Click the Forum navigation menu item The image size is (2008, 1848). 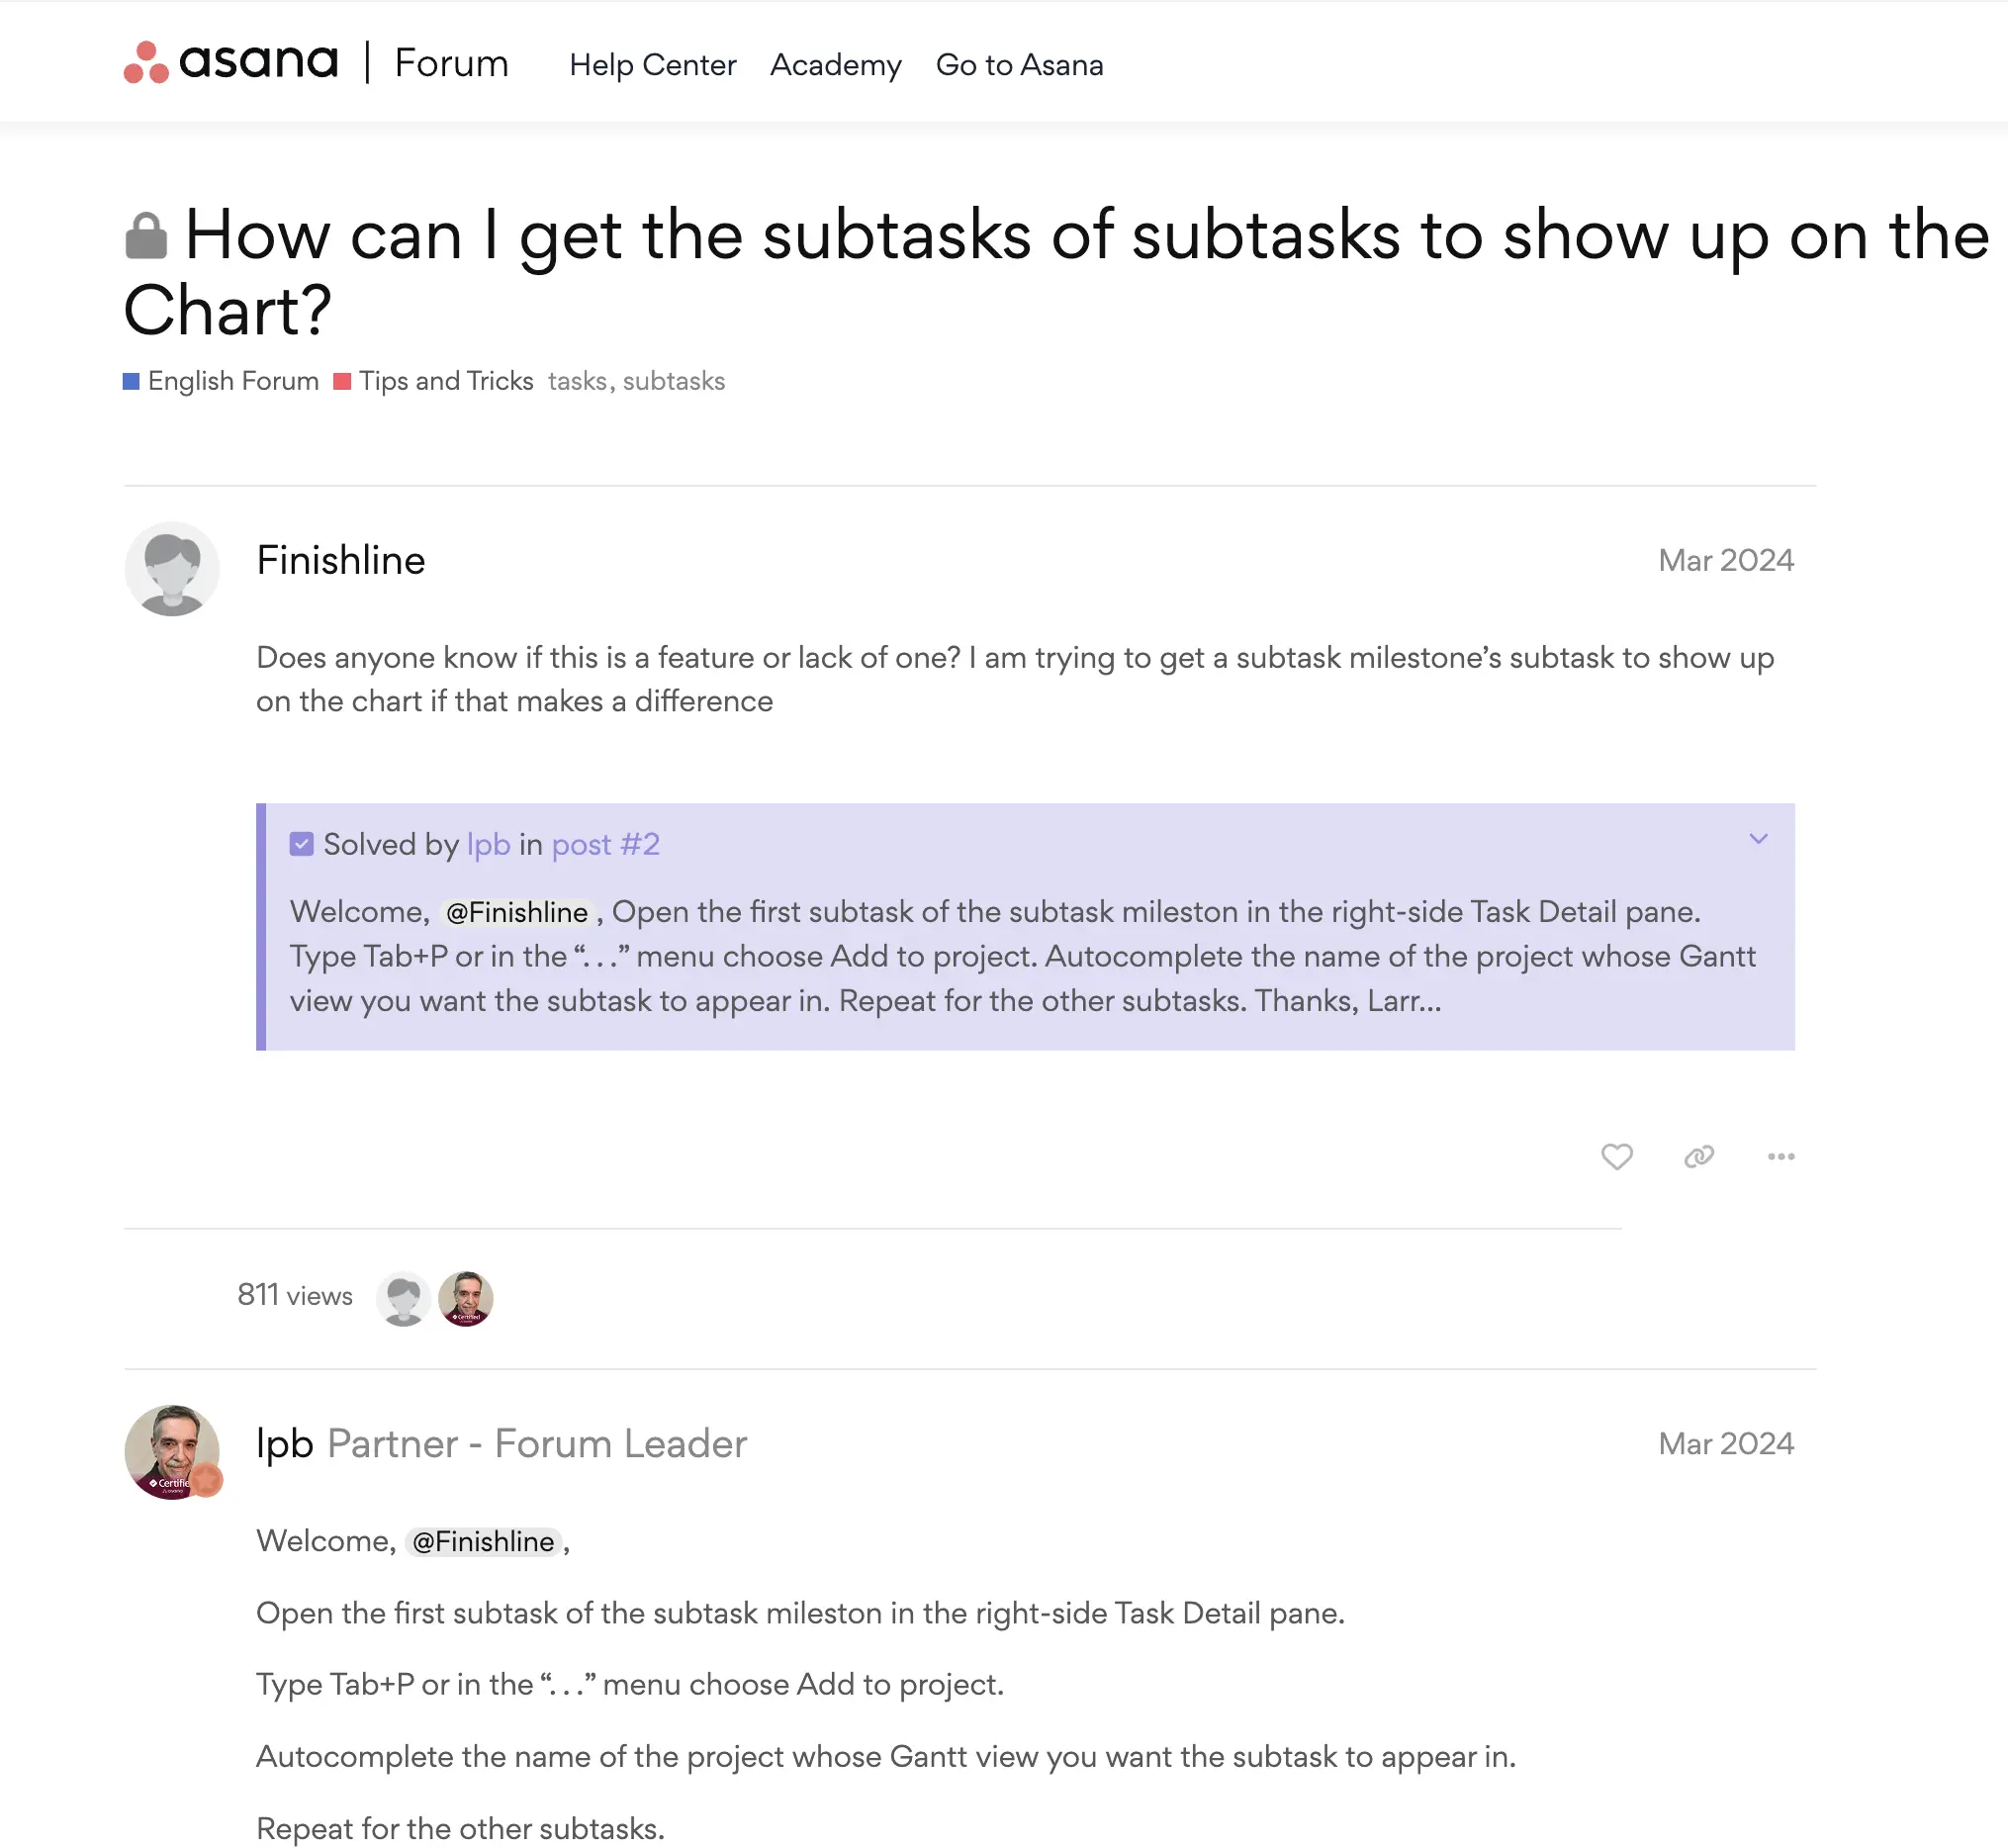[444, 63]
